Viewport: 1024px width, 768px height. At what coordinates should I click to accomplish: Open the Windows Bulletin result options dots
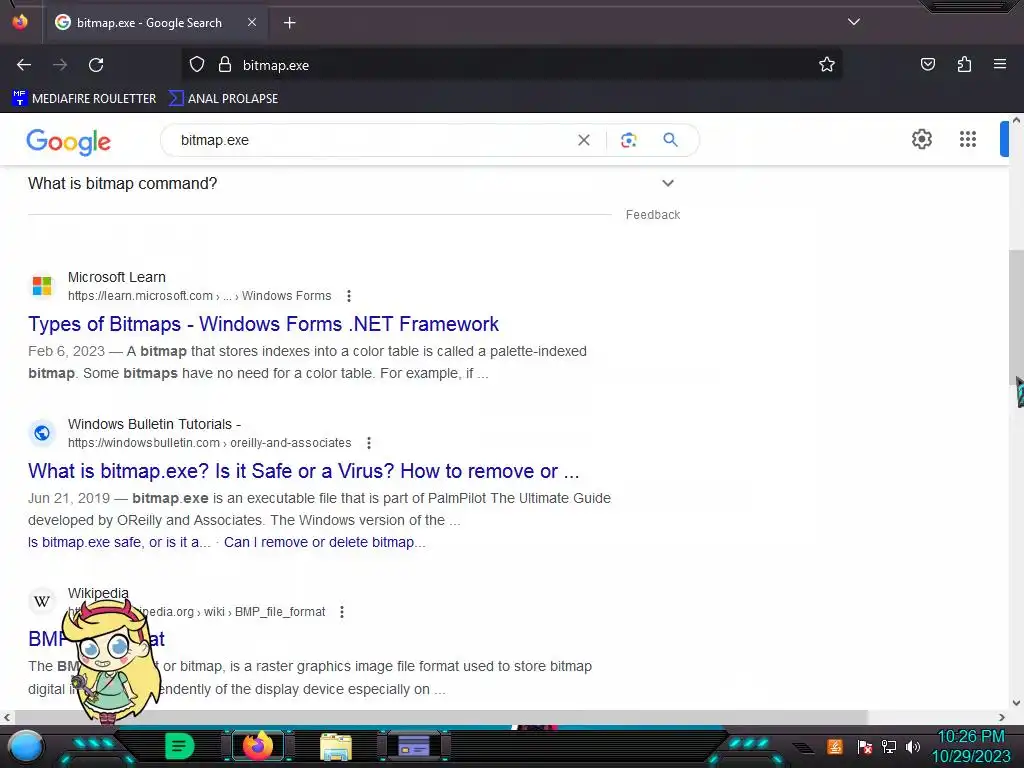click(369, 443)
